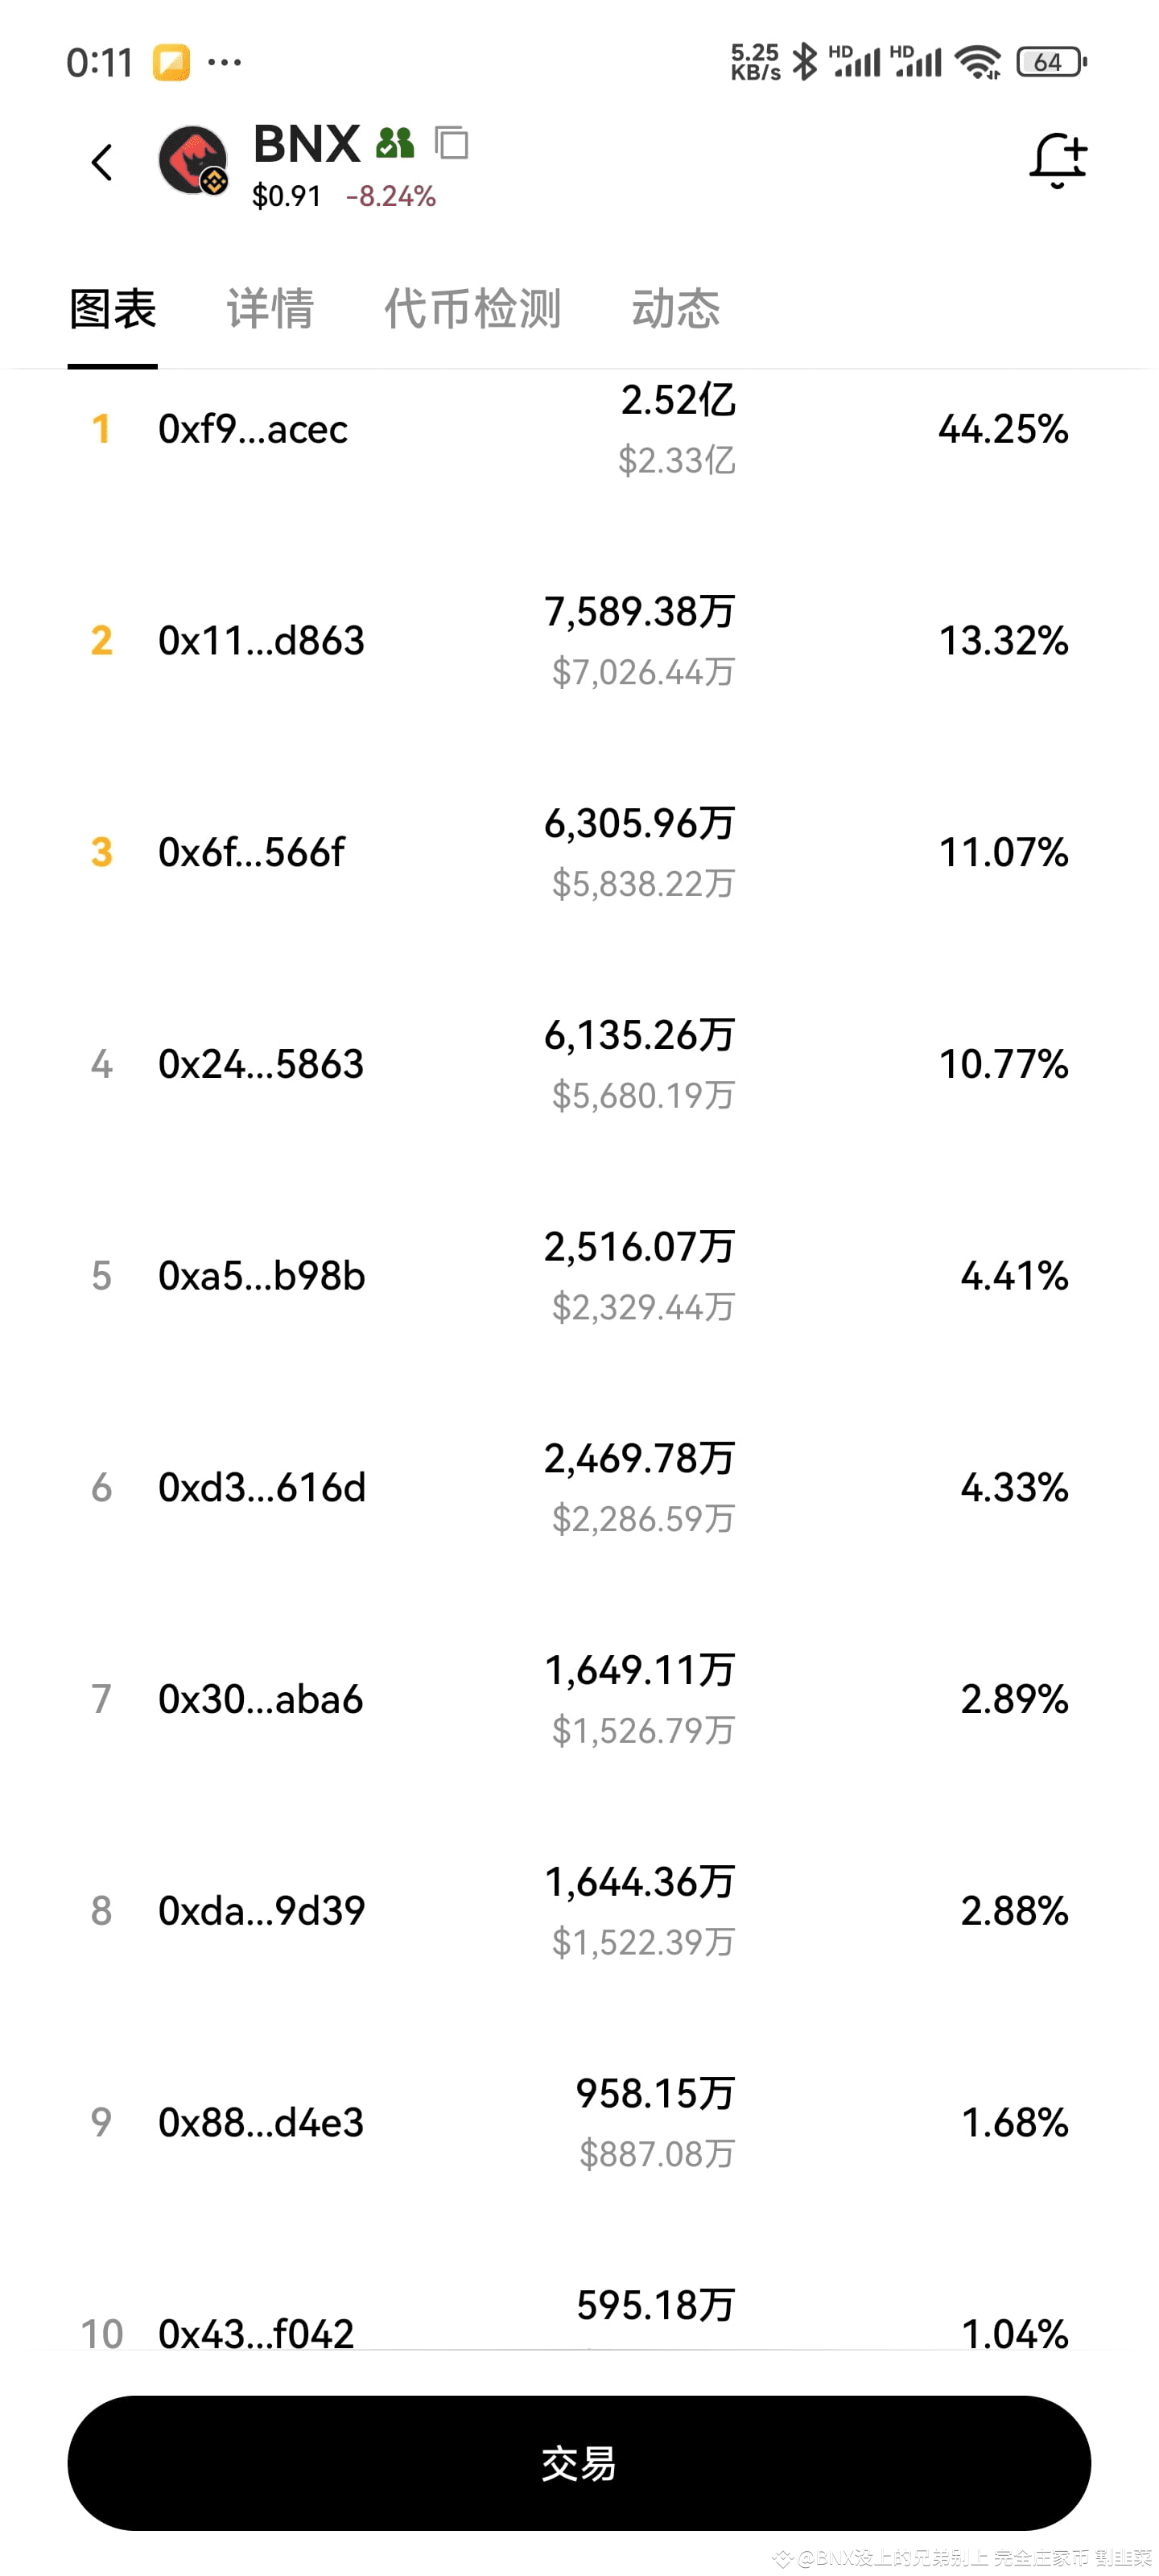Add a price alert with the bell icon
The width and height of the screenshot is (1159, 2576).
(x=1058, y=160)
